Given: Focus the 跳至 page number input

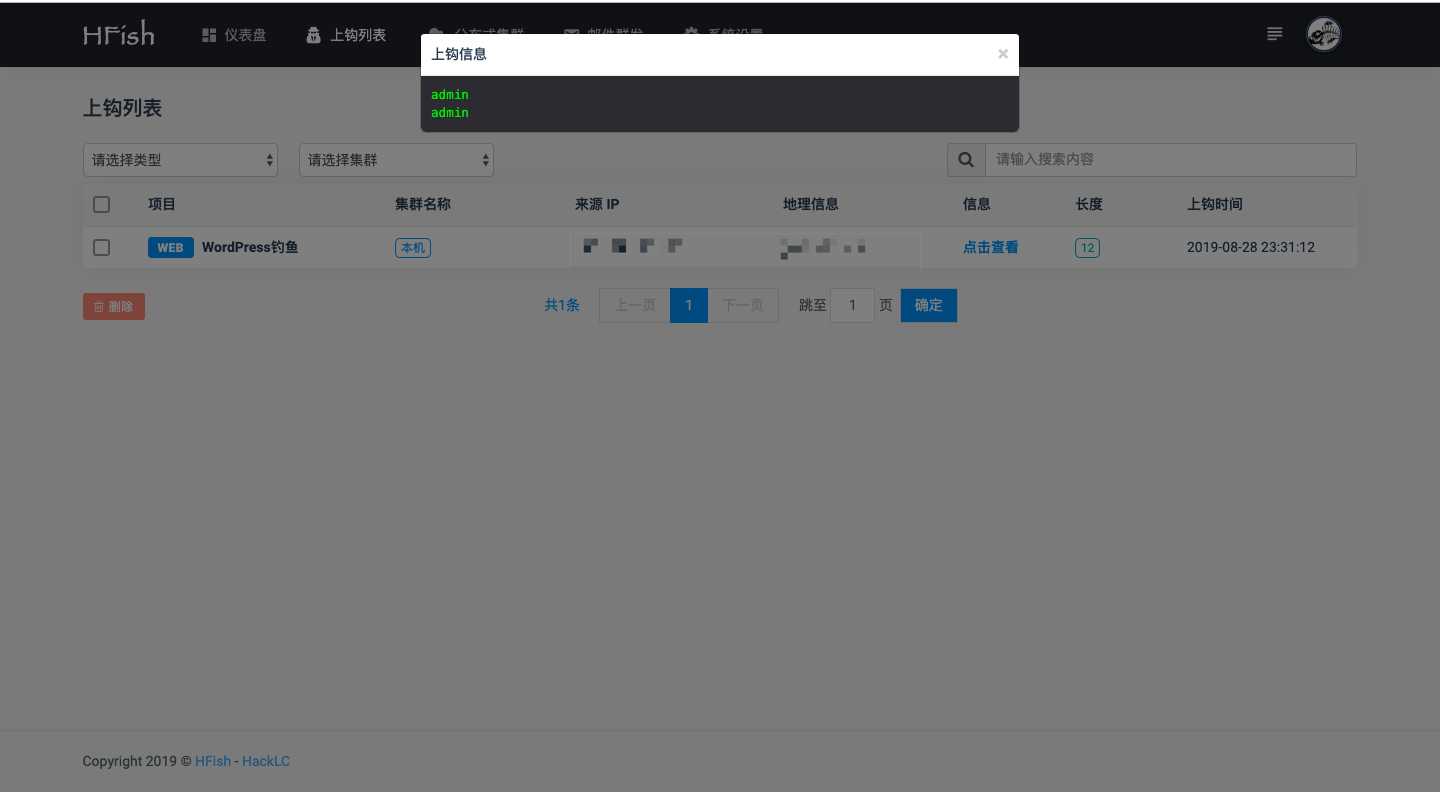Looking at the screenshot, I should (x=853, y=305).
